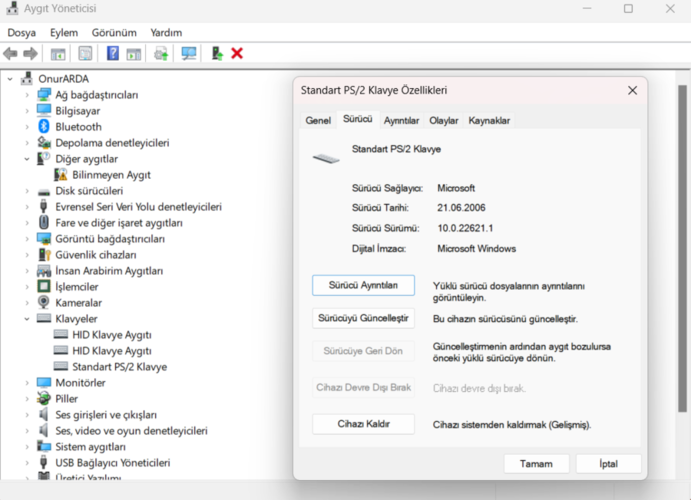
Task: Click the Cihazı Kaldır button
Action: click(x=363, y=424)
